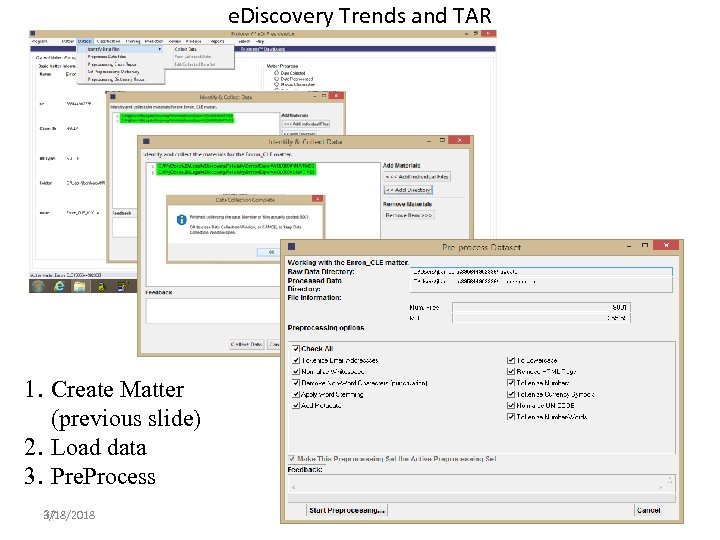
Task: Click the Collect Data button at window bottom
Action: tap(247, 344)
